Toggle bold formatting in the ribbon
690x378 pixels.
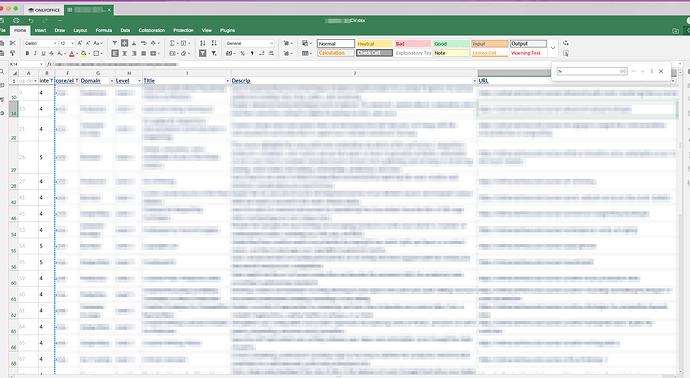click(27, 53)
